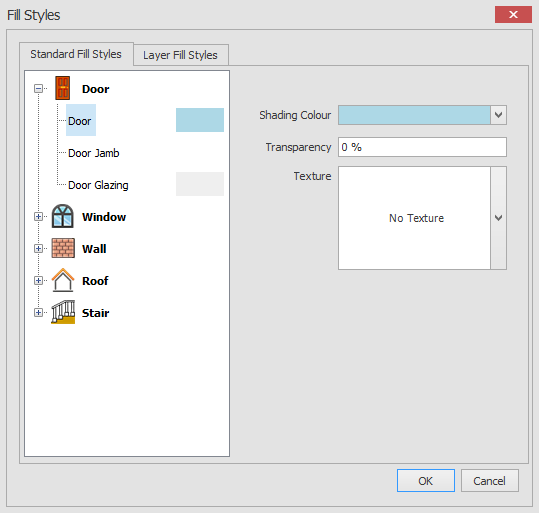Collapse the Door tree node
The height and width of the screenshot is (513, 539).
[x=38, y=89]
